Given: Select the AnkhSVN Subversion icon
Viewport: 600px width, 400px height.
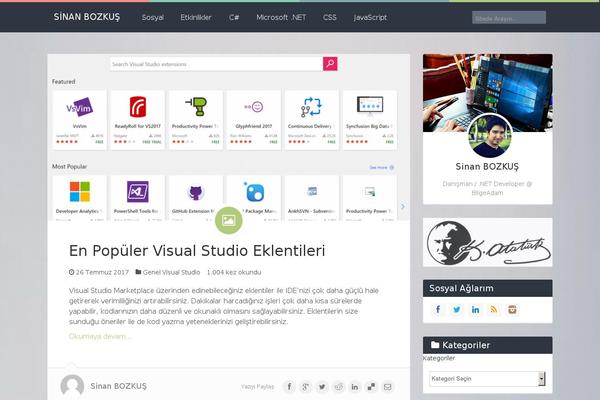Looking at the screenshot, I should [x=312, y=191].
